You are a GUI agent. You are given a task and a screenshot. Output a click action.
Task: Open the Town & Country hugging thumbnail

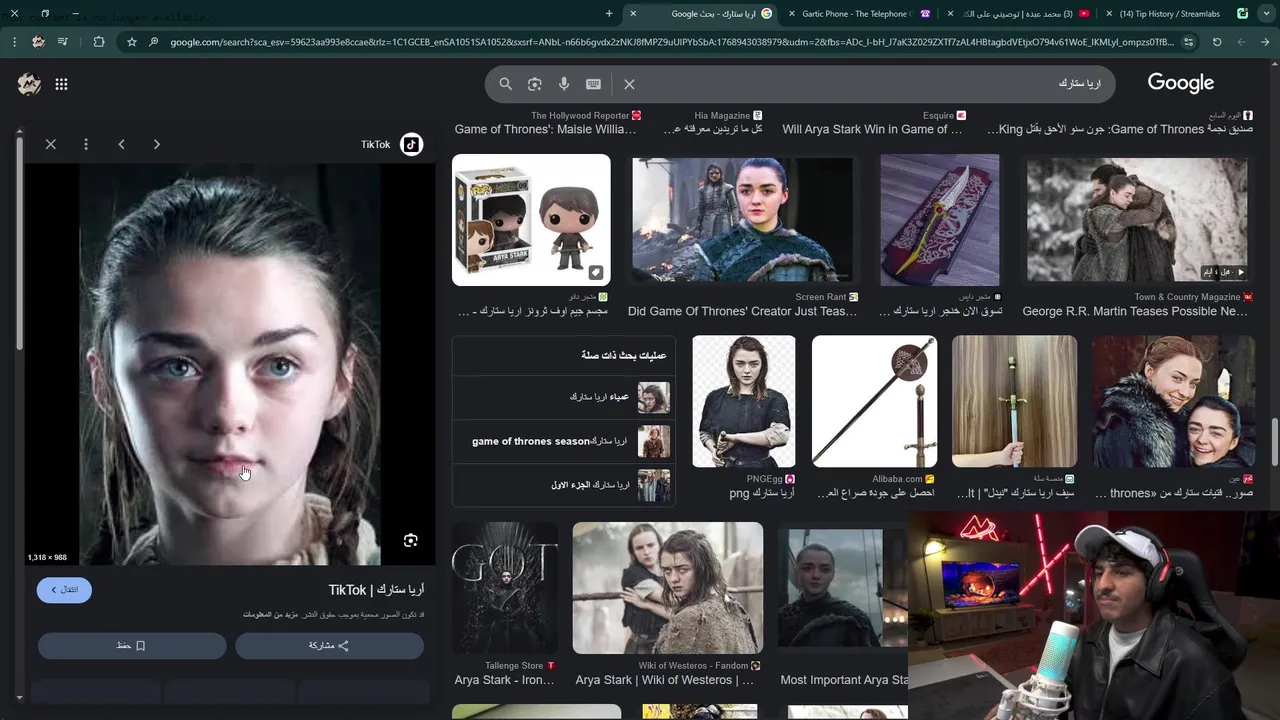pos(1137,220)
